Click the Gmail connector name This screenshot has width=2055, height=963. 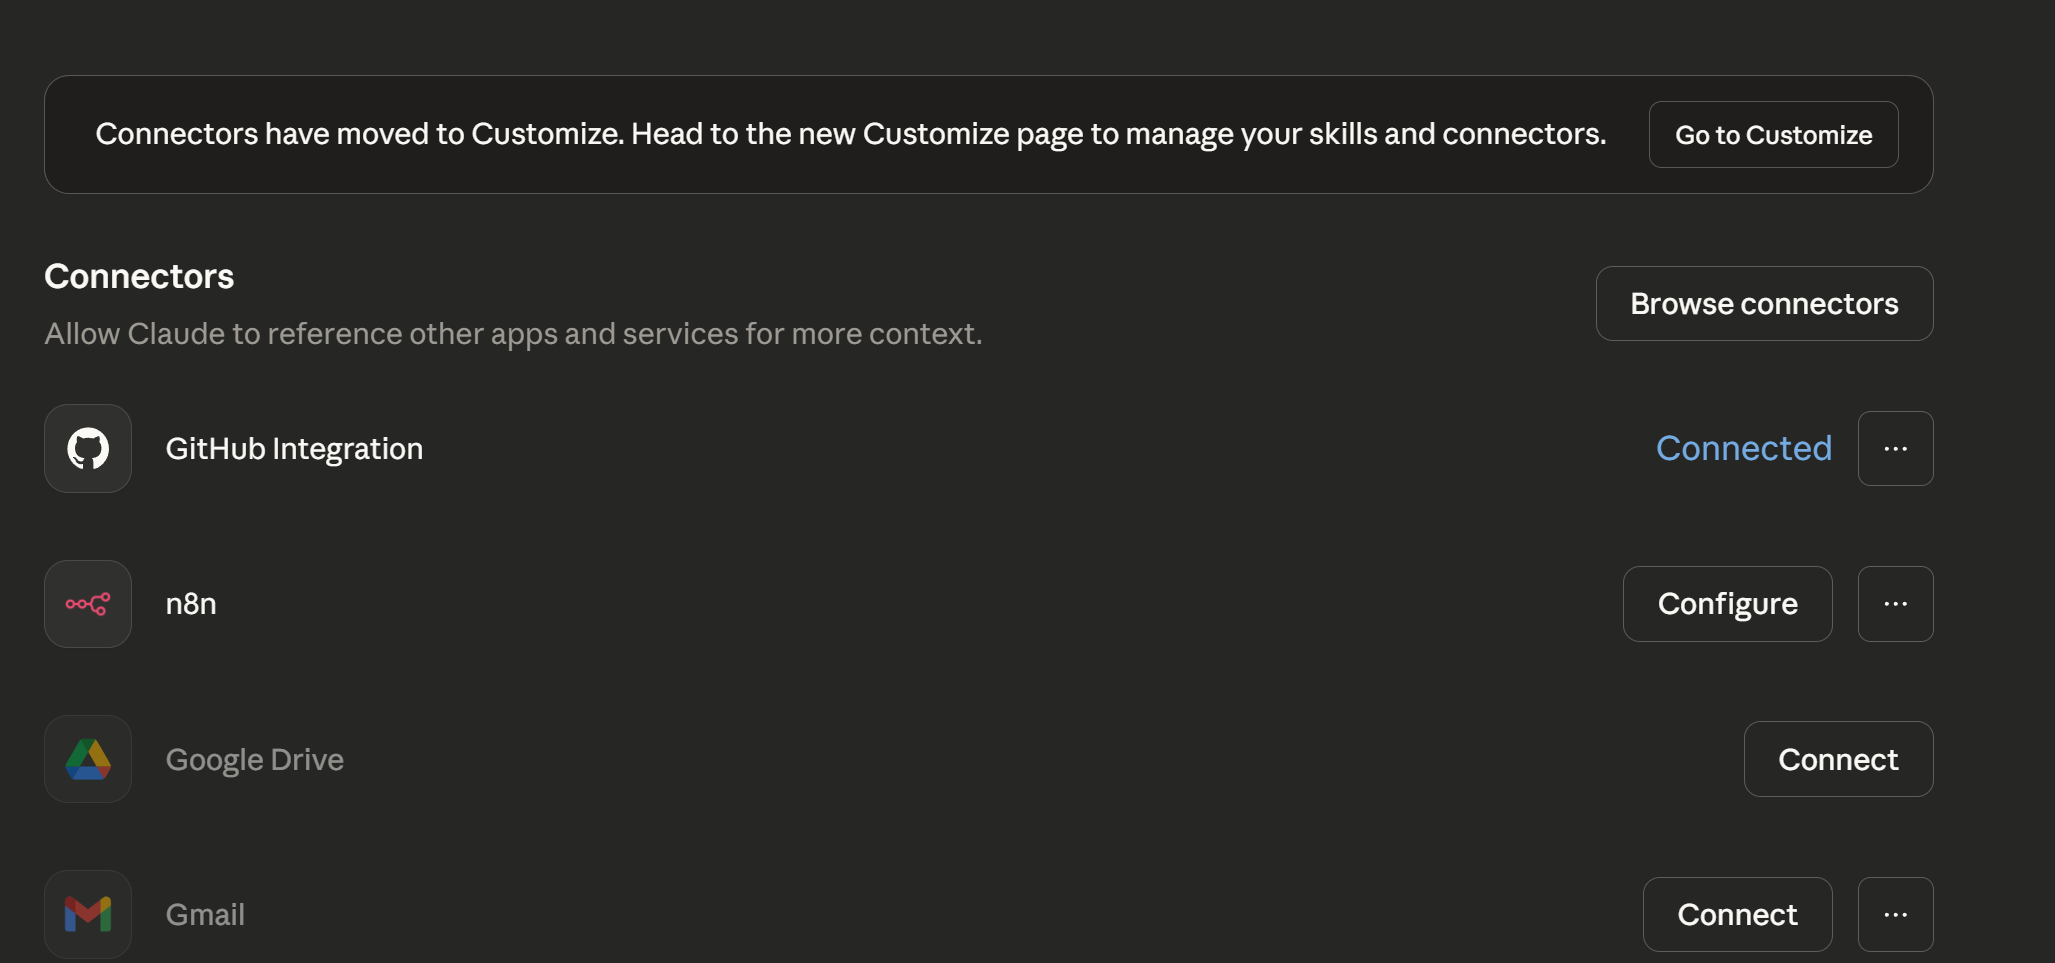(205, 914)
